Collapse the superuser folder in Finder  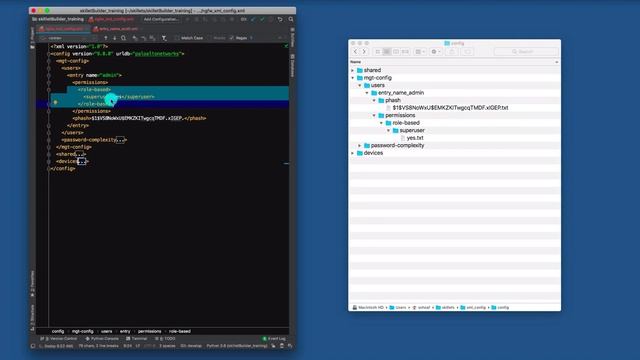pyautogui.click(x=389, y=131)
